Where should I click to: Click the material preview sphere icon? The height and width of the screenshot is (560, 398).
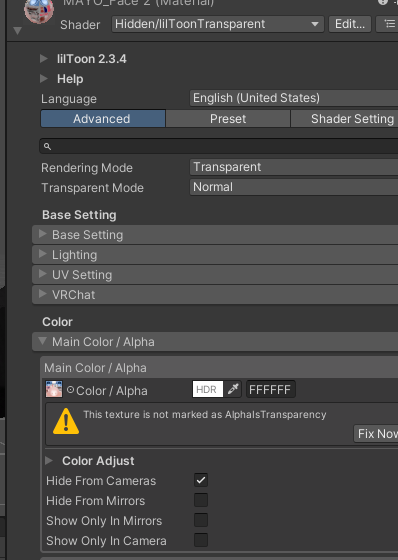coord(39,11)
